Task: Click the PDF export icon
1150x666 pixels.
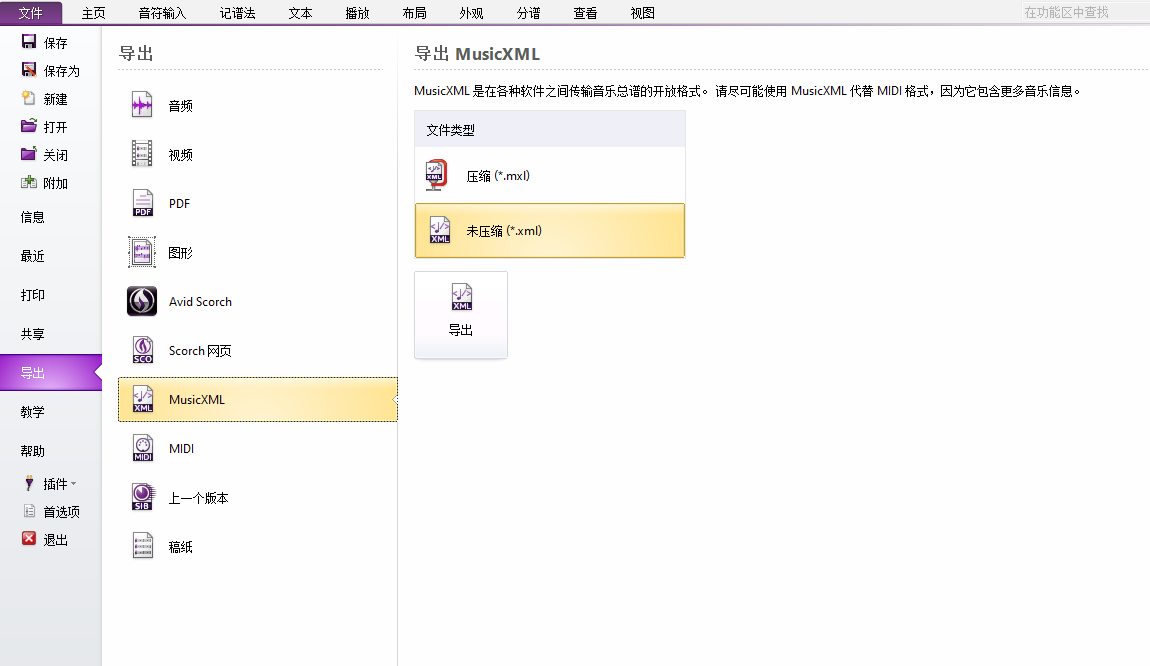Action: tap(142, 203)
